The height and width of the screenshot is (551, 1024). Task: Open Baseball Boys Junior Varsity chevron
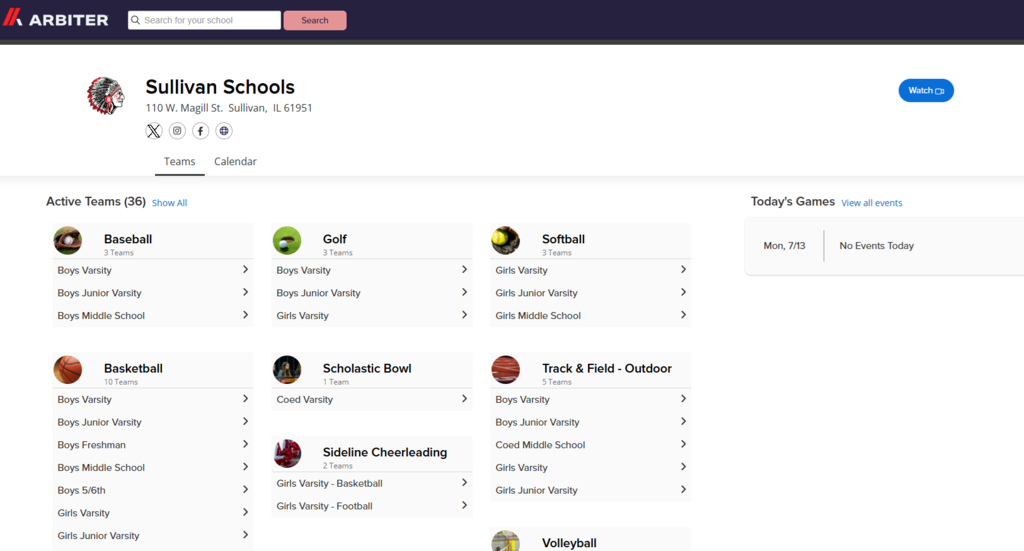coord(246,292)
